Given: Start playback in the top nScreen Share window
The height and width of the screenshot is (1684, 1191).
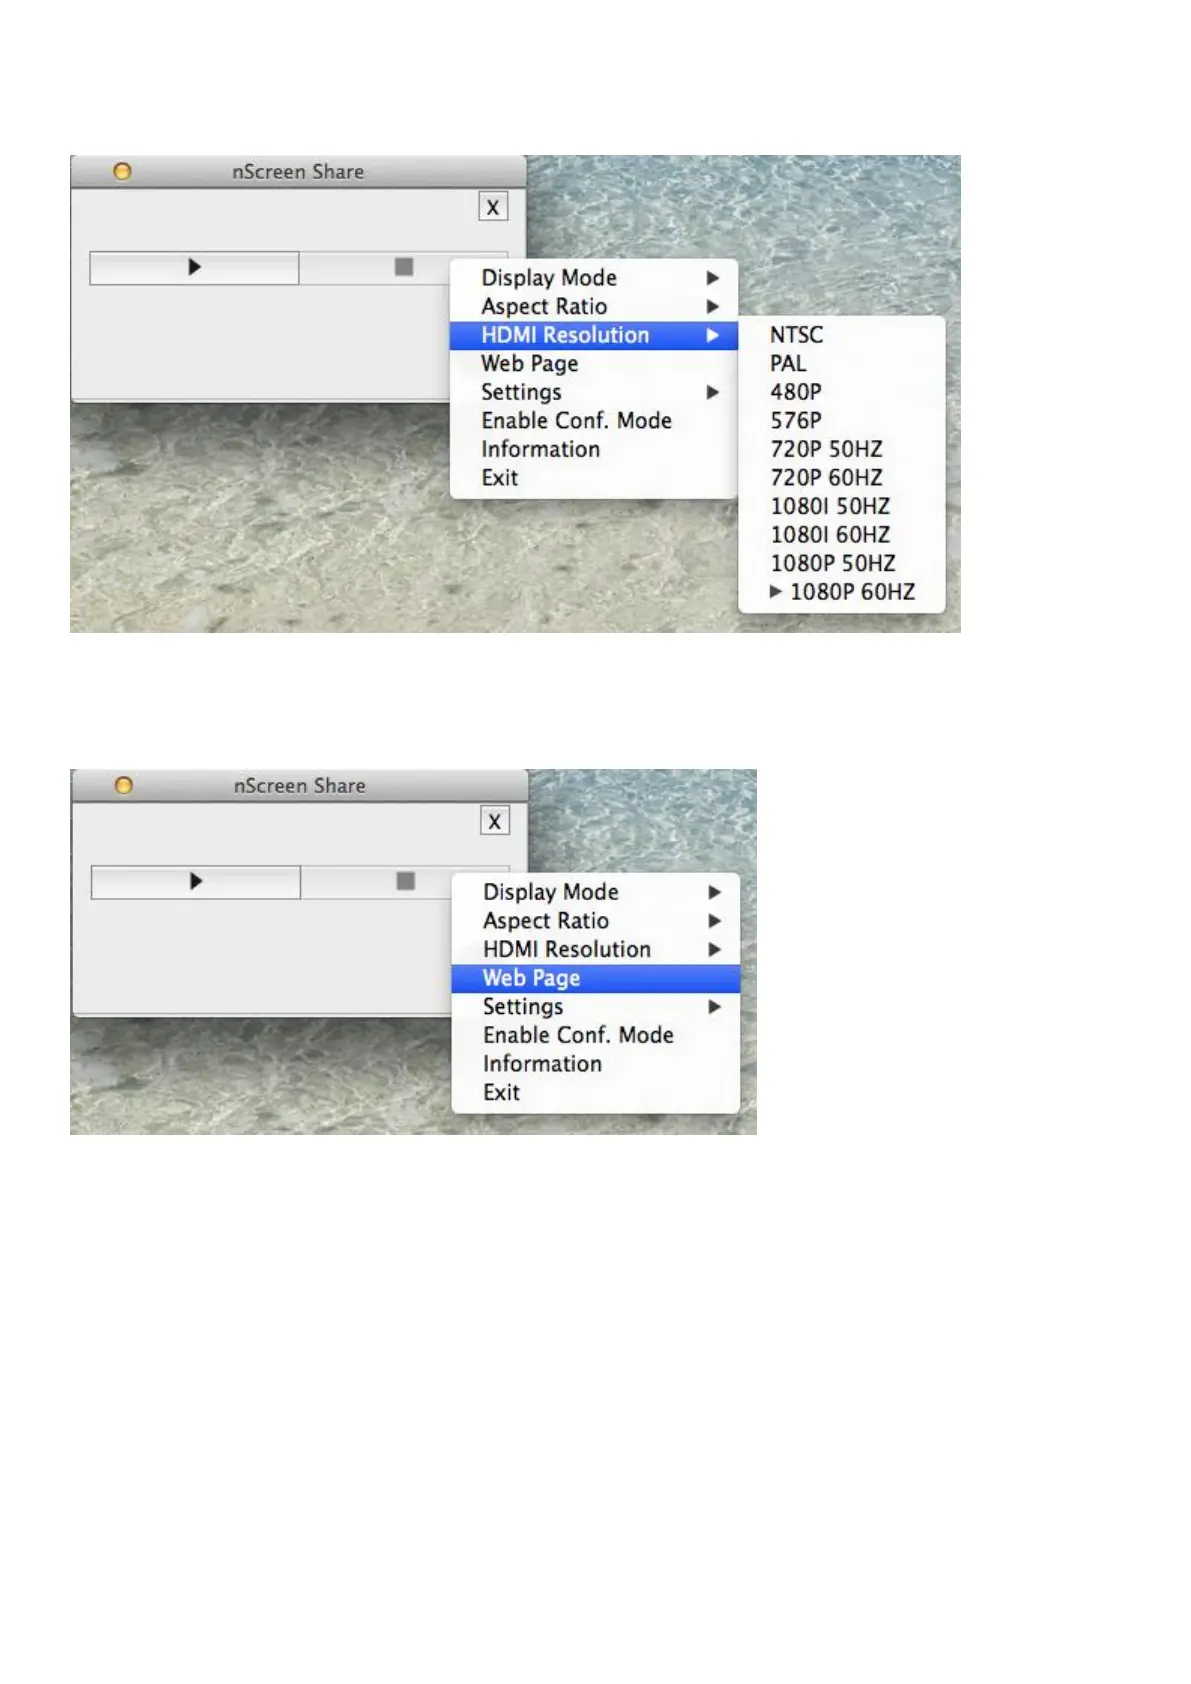Looking at the screenshot, I should coord(194,268).
